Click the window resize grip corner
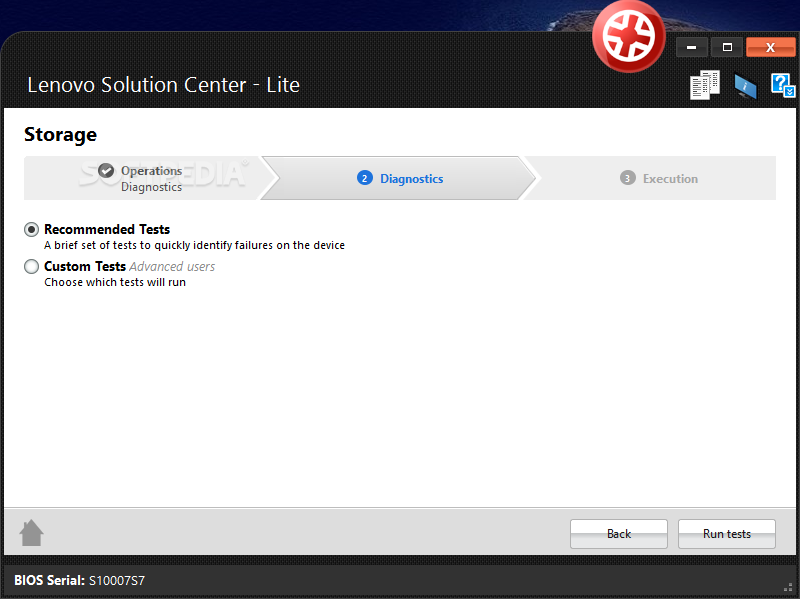 click(788, 588)
